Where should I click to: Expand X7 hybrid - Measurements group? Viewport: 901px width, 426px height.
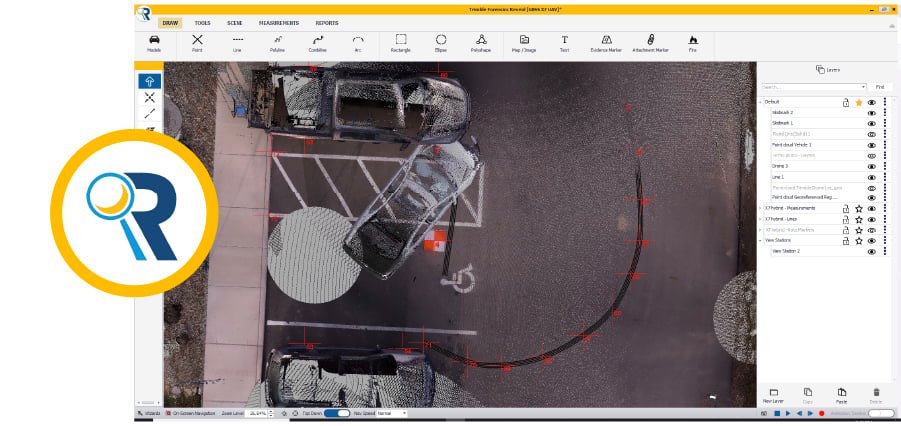pos(761,209)
